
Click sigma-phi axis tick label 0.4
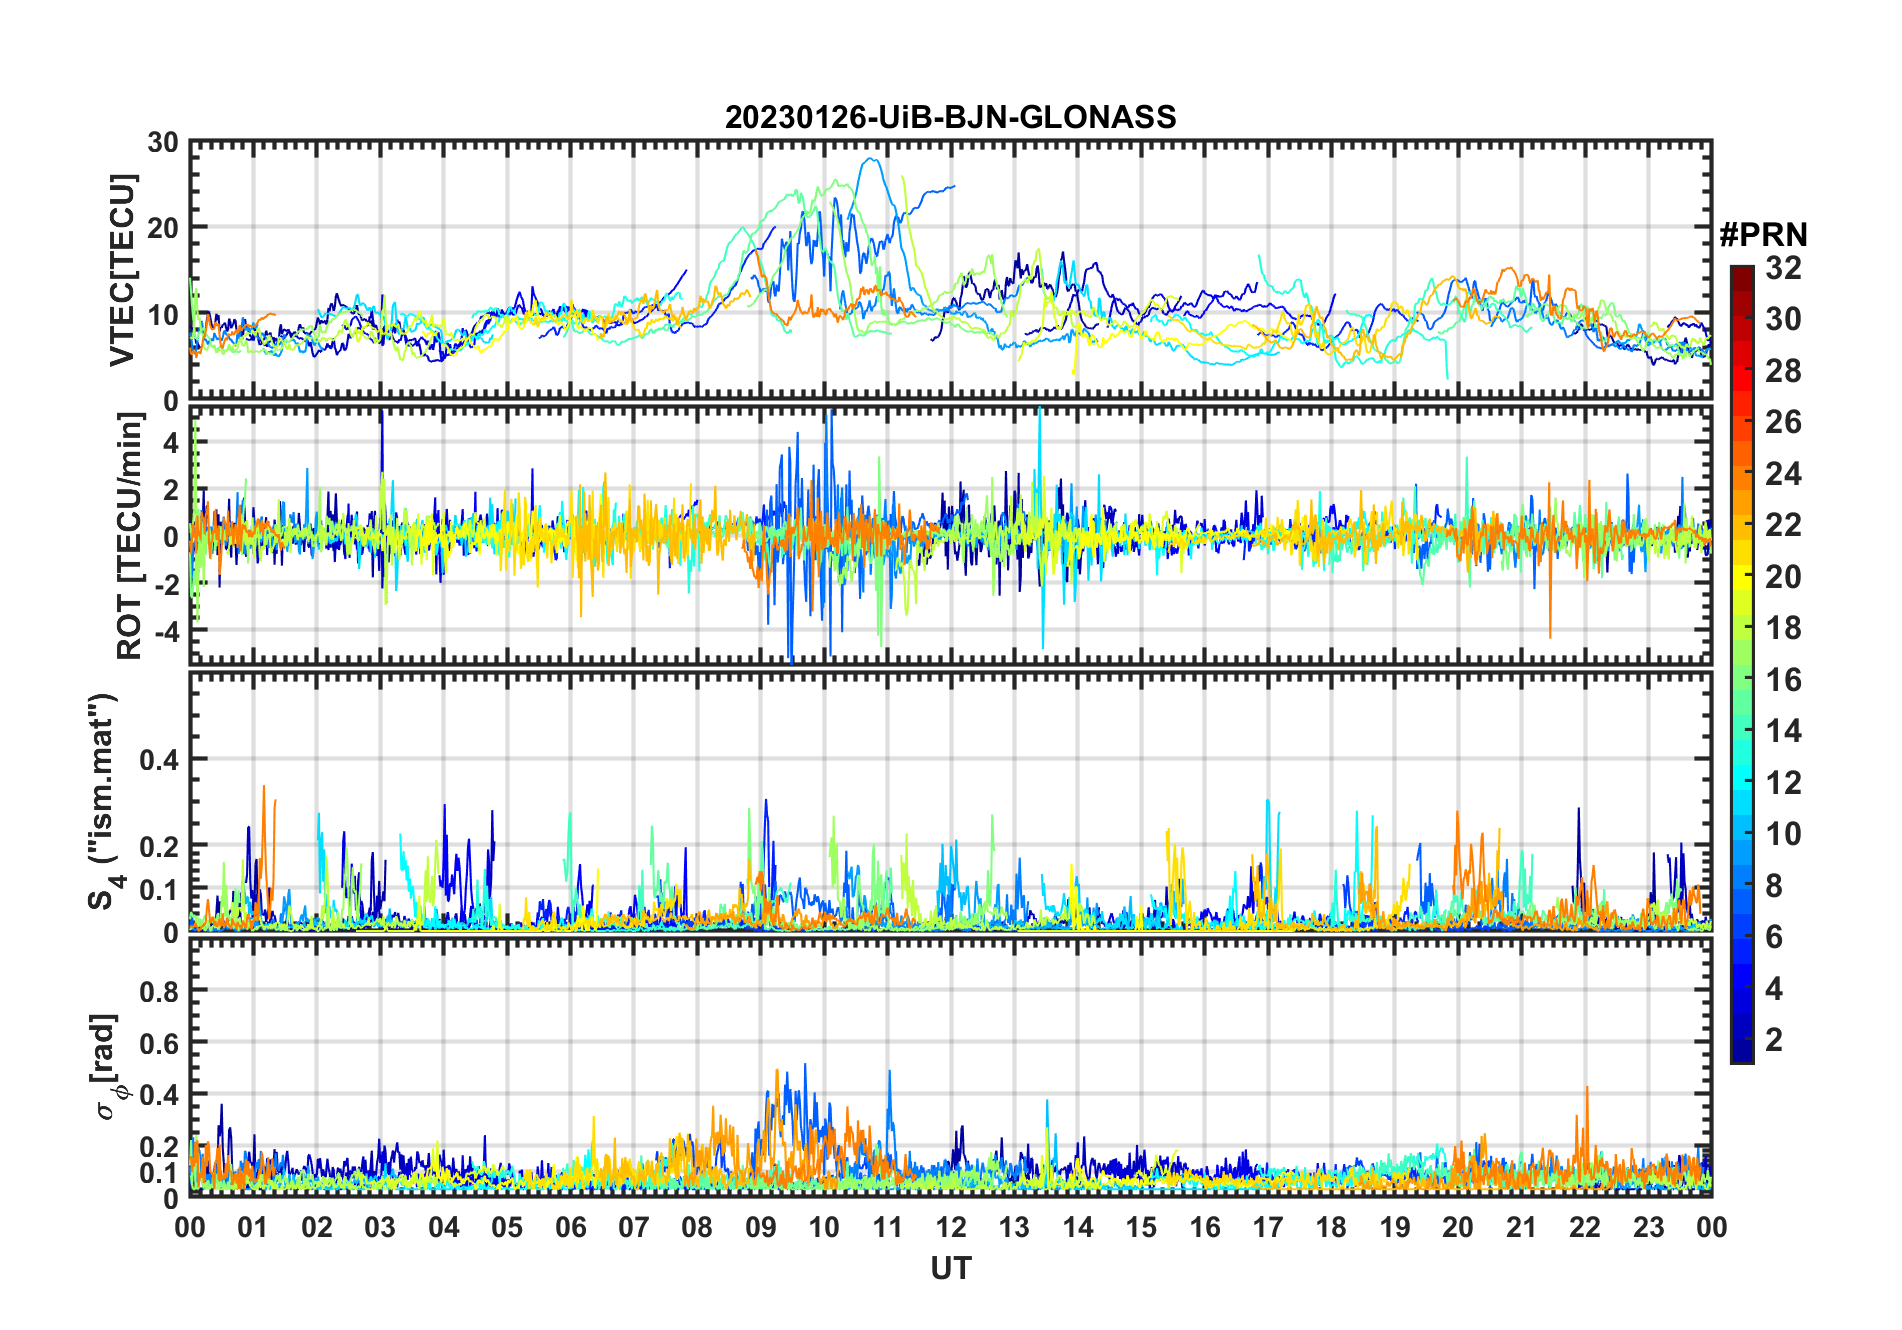pos(159,1095)
